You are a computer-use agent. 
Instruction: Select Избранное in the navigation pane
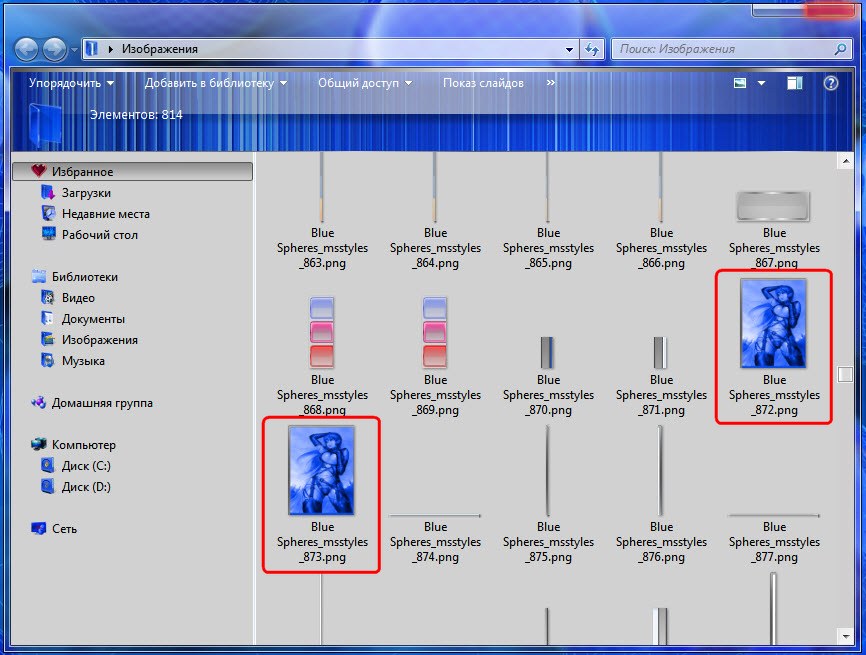pos(133,172)
